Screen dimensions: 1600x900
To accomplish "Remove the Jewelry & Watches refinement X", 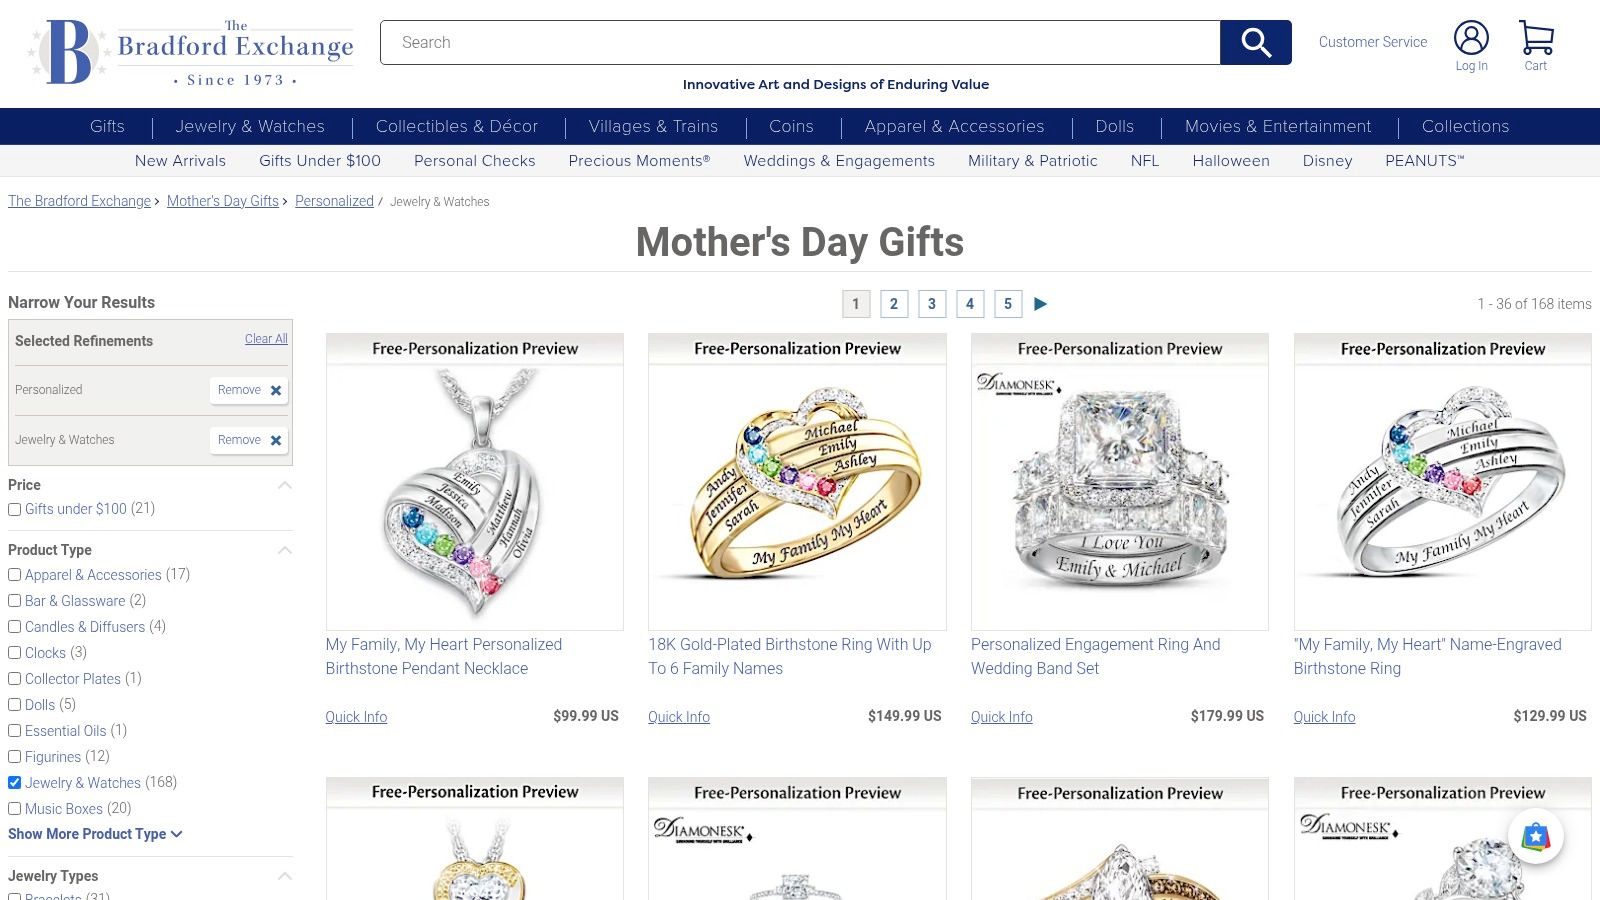I will (276, 440).
